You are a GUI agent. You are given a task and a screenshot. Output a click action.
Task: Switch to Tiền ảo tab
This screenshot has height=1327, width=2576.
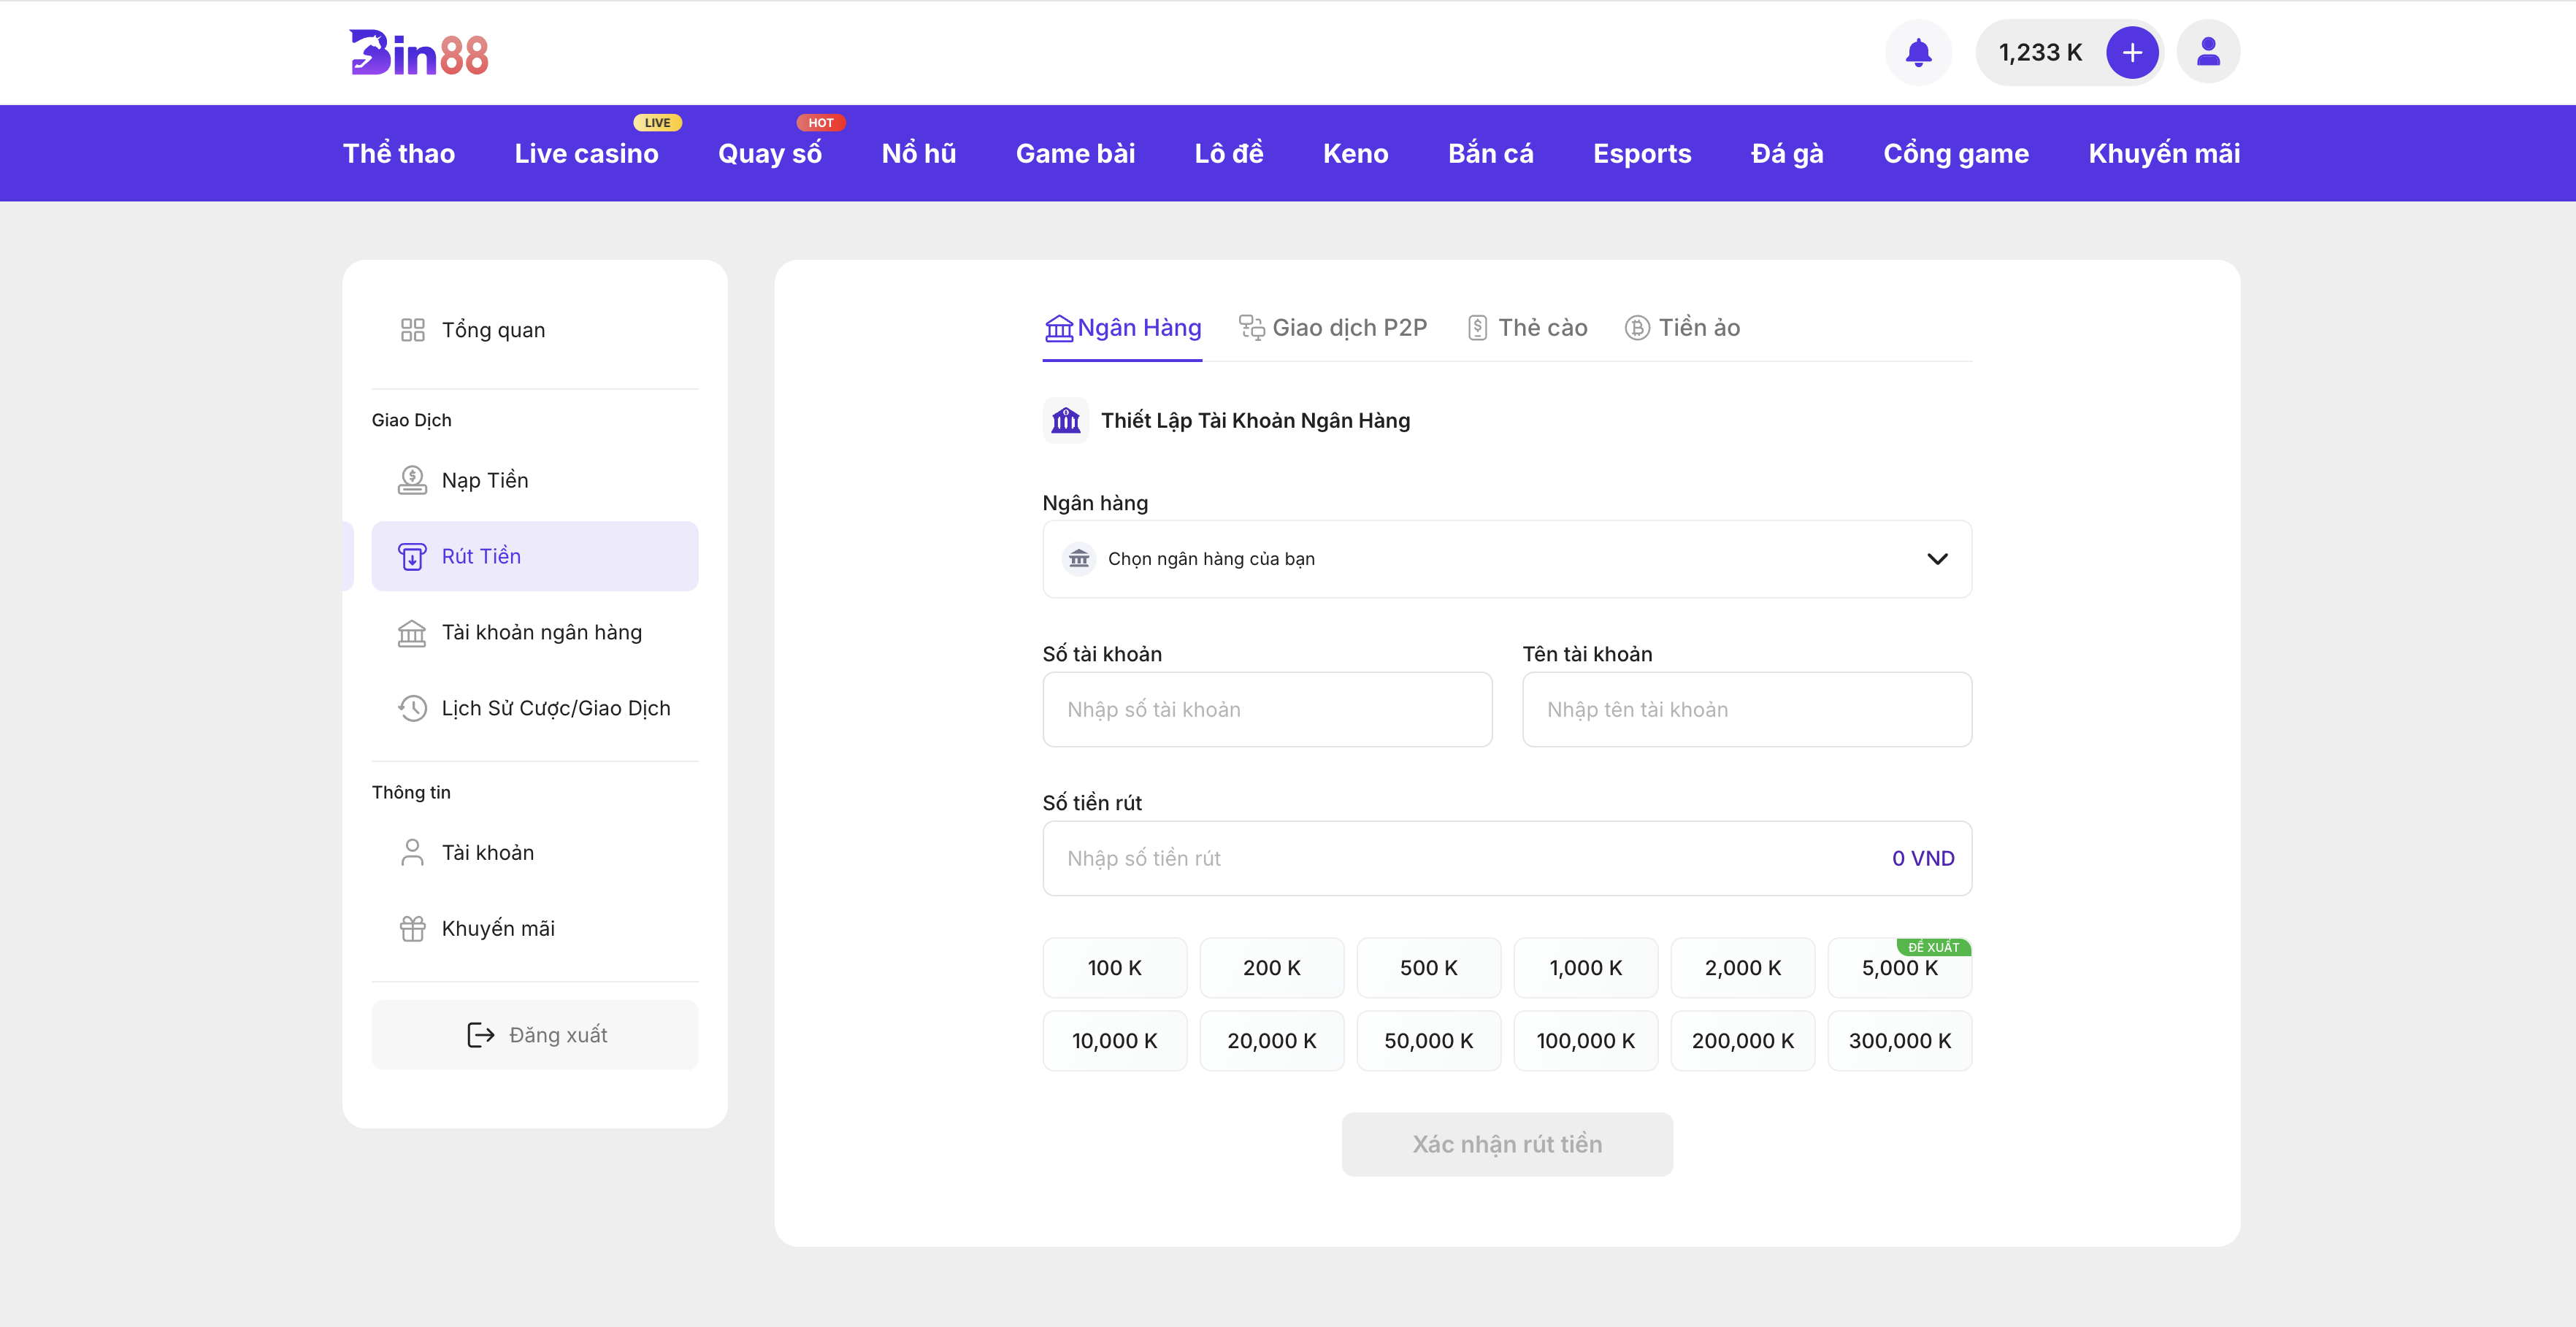(x=1682, y=328)
